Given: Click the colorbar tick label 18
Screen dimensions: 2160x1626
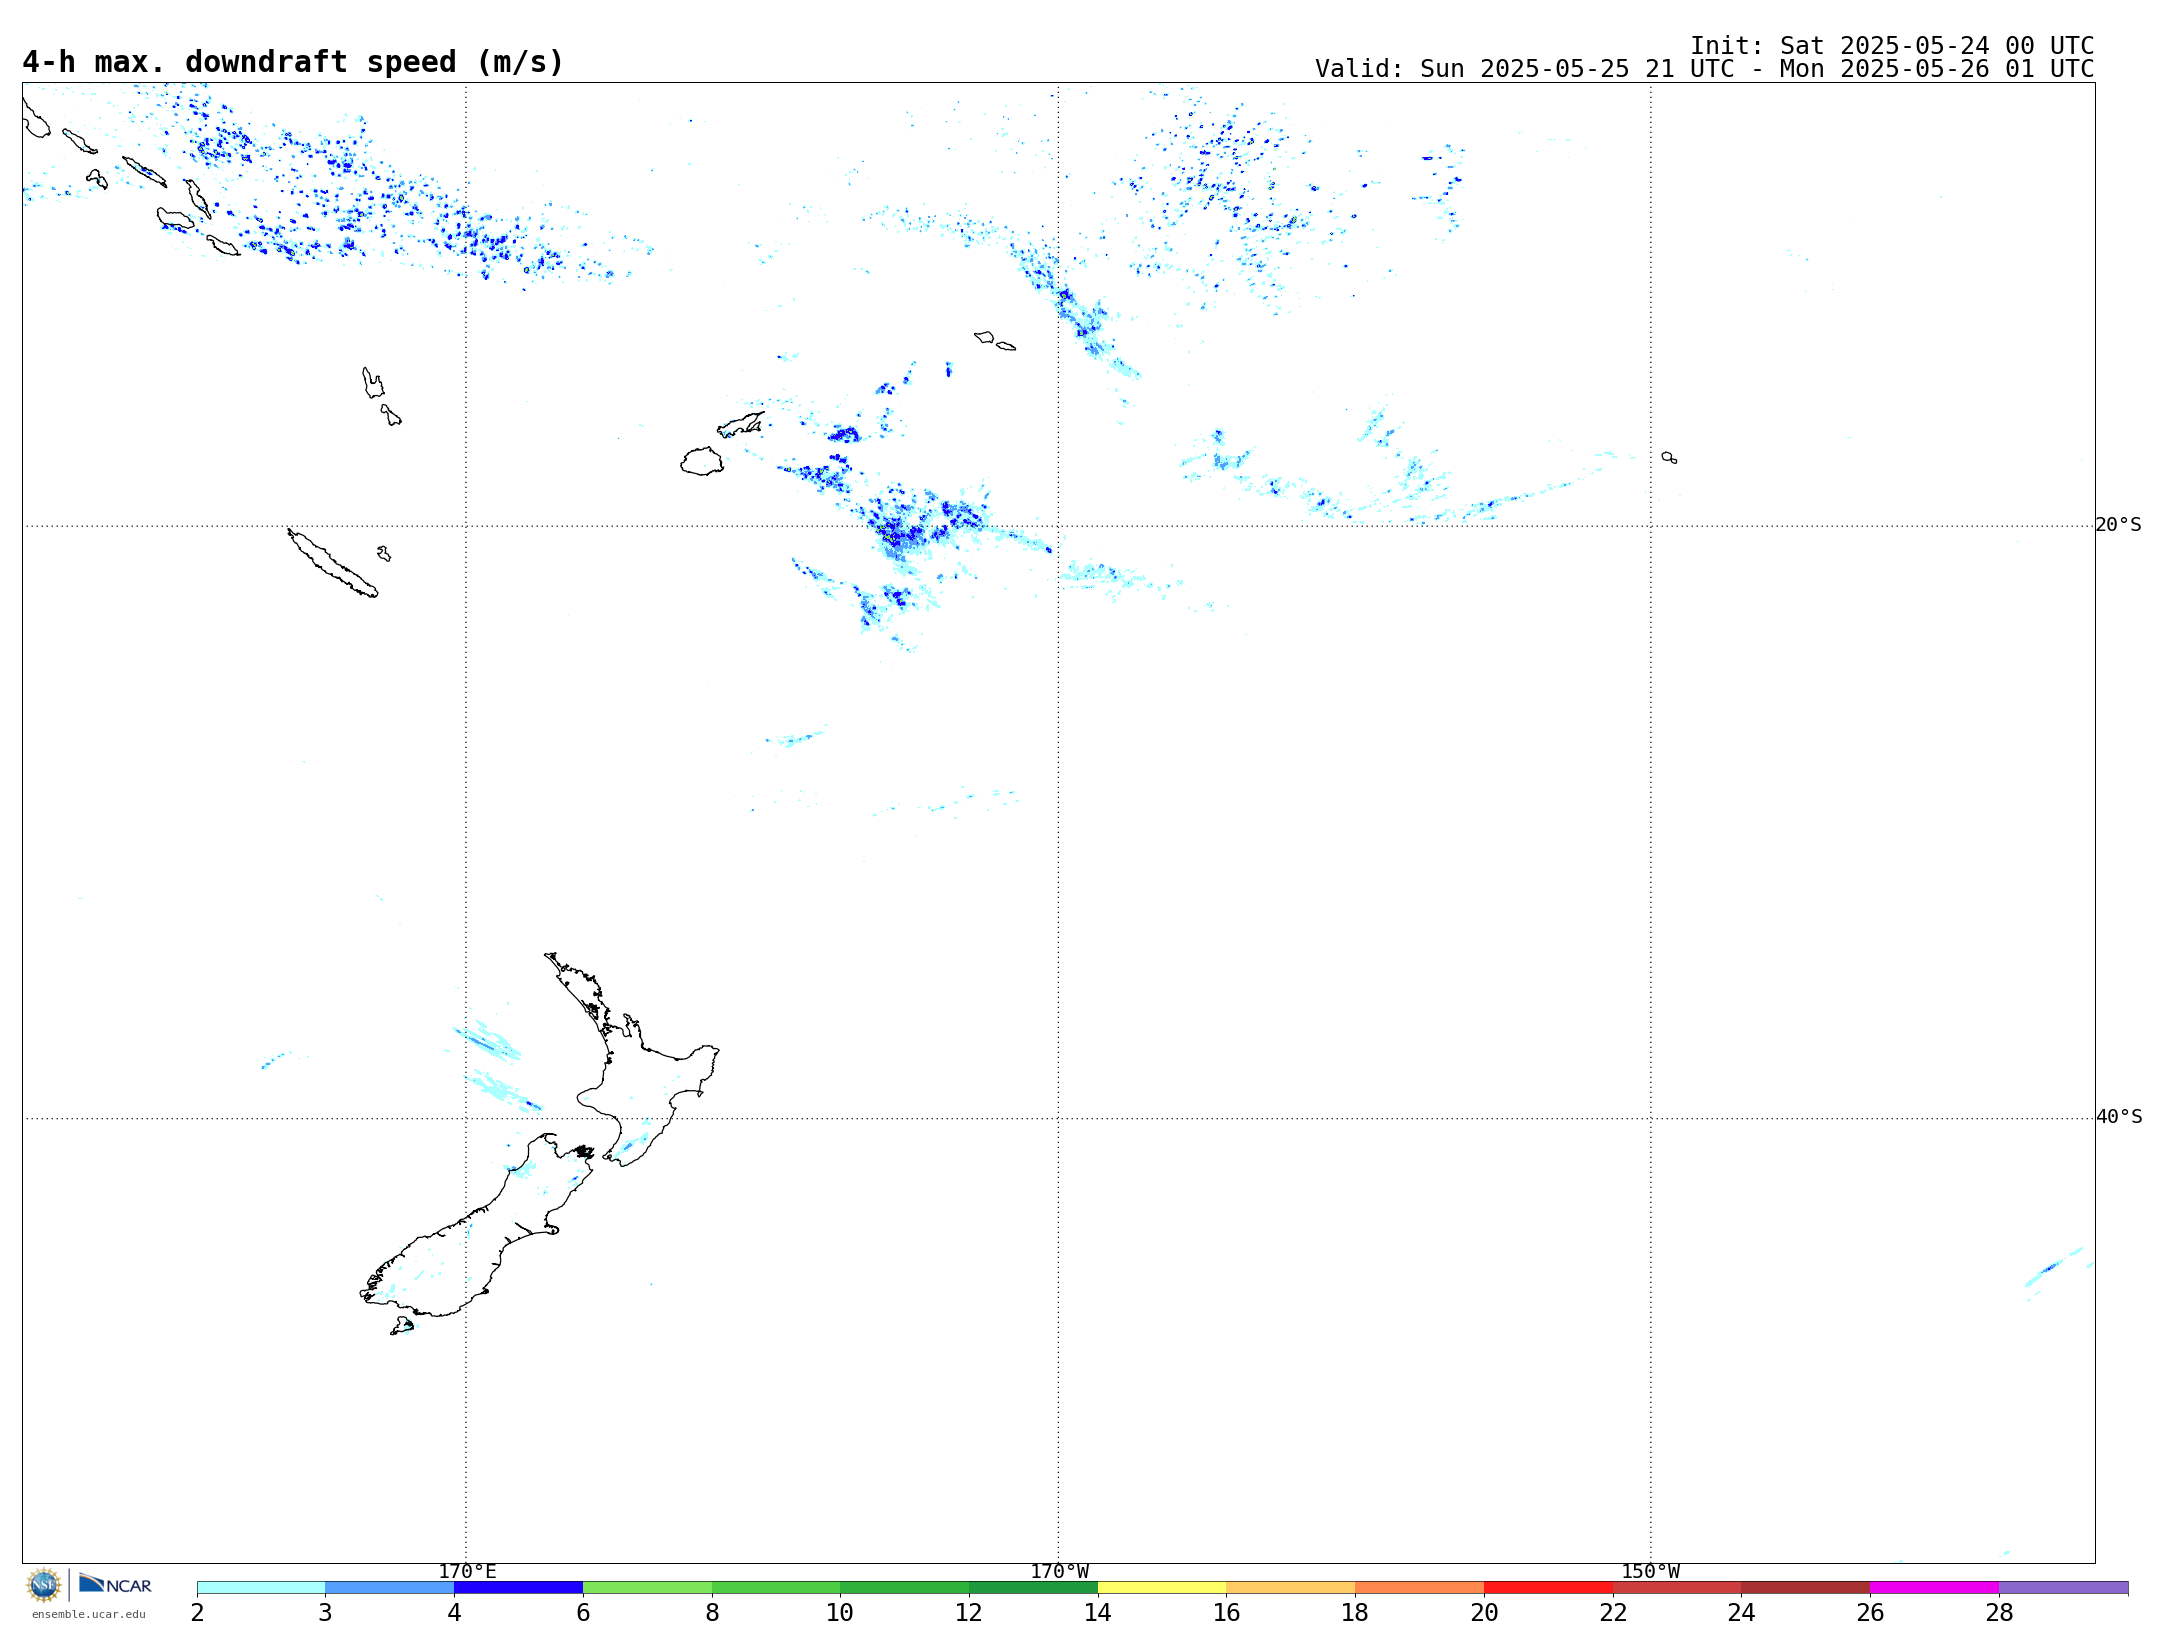Looking at the screenshot, I should [x=1355, y=1612].
